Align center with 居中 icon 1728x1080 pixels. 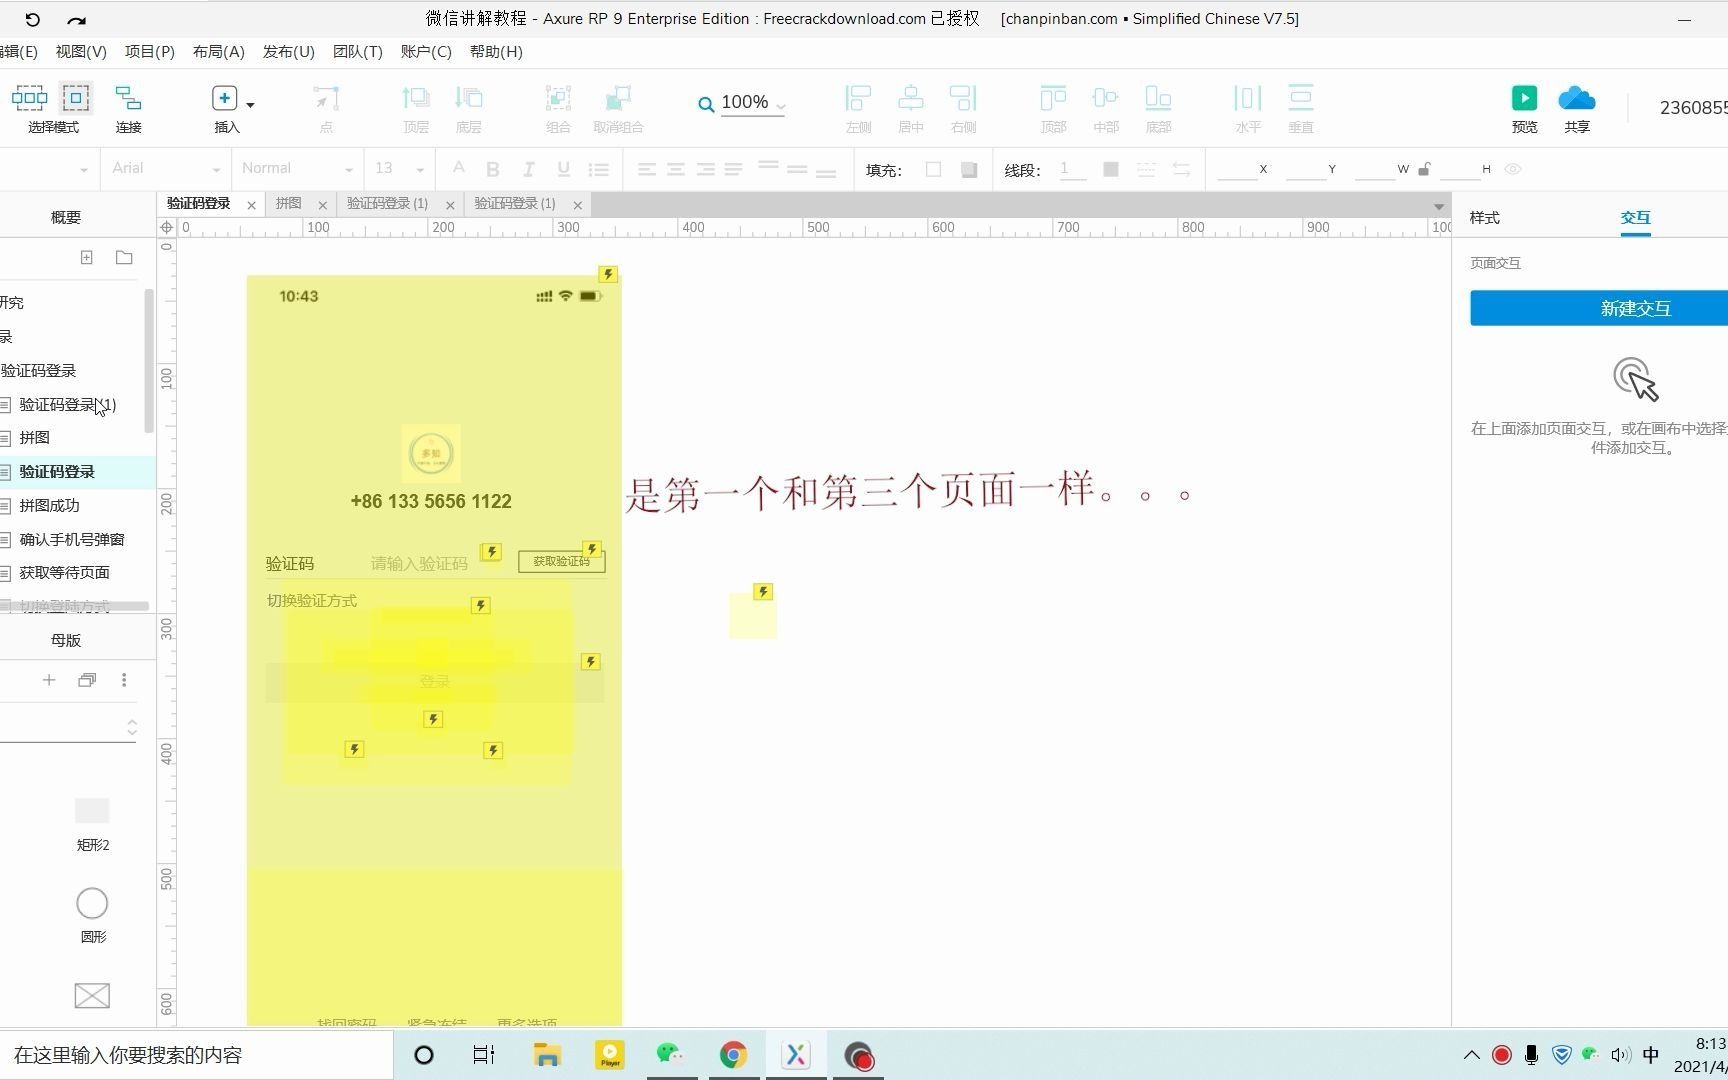[x=910, y=98]
